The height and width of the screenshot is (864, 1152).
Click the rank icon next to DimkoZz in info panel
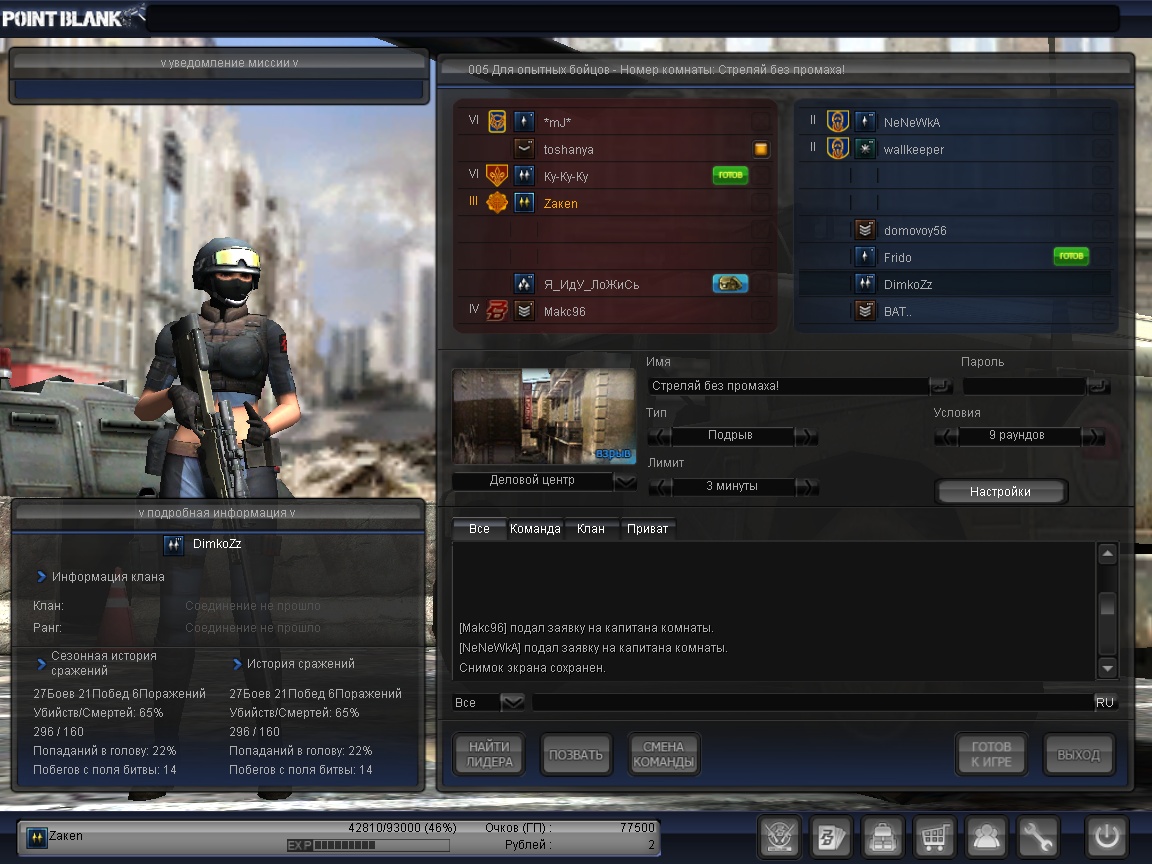click(x=173, y=544)
